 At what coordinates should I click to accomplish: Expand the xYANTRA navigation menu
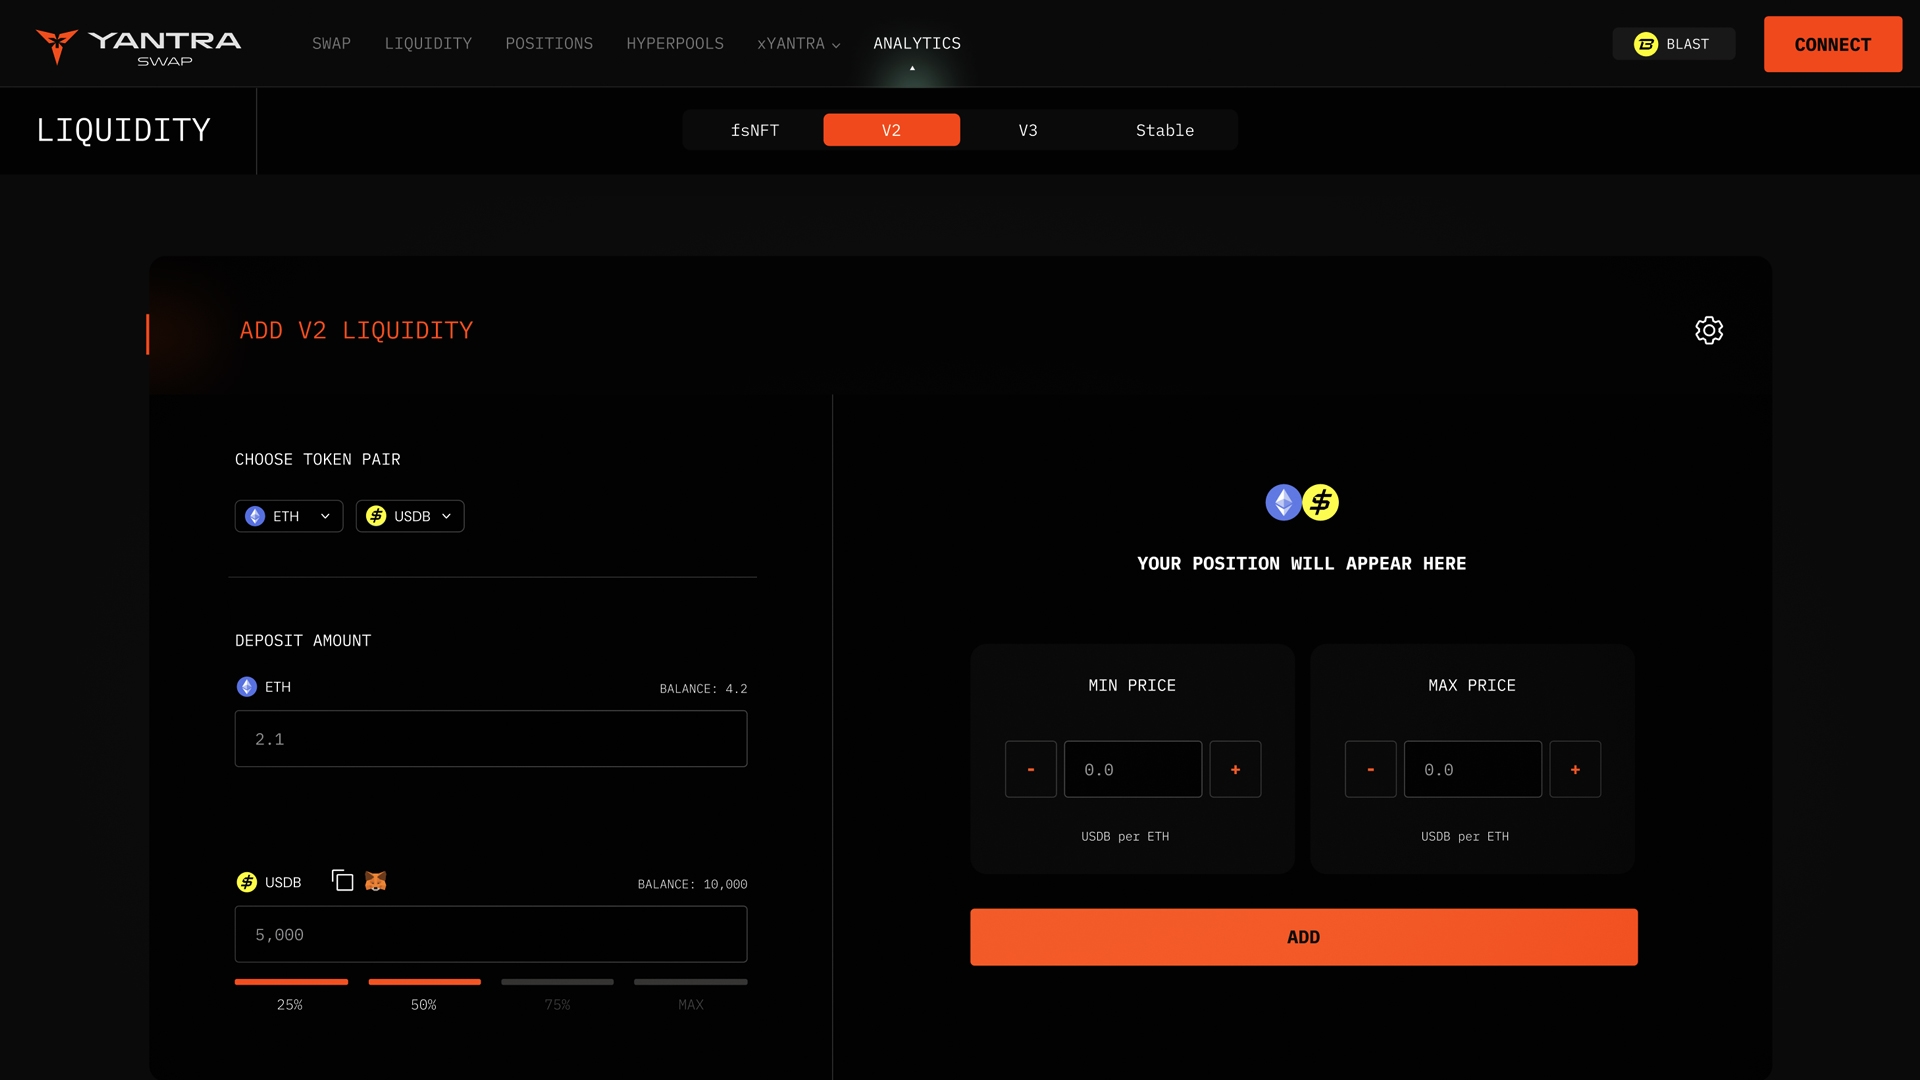798,44
